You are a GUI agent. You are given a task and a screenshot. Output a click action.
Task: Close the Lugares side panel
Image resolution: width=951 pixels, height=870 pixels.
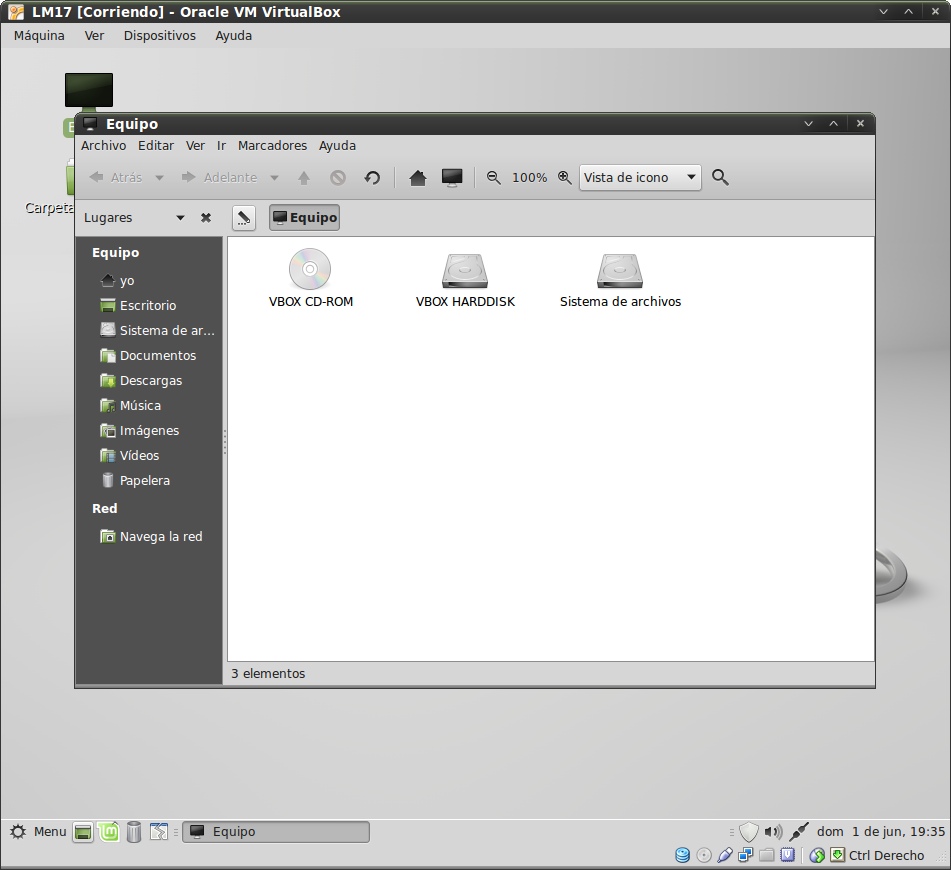click(x=206, y=218)
